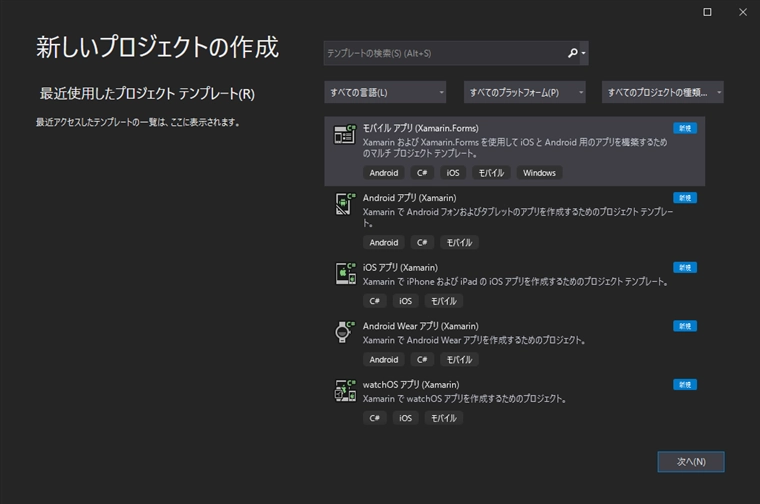This screenshot has height=504, width=760.
Task: Click C# tag under iOS アプリ template
Action: pyautogui.click(x=375, y=301)
